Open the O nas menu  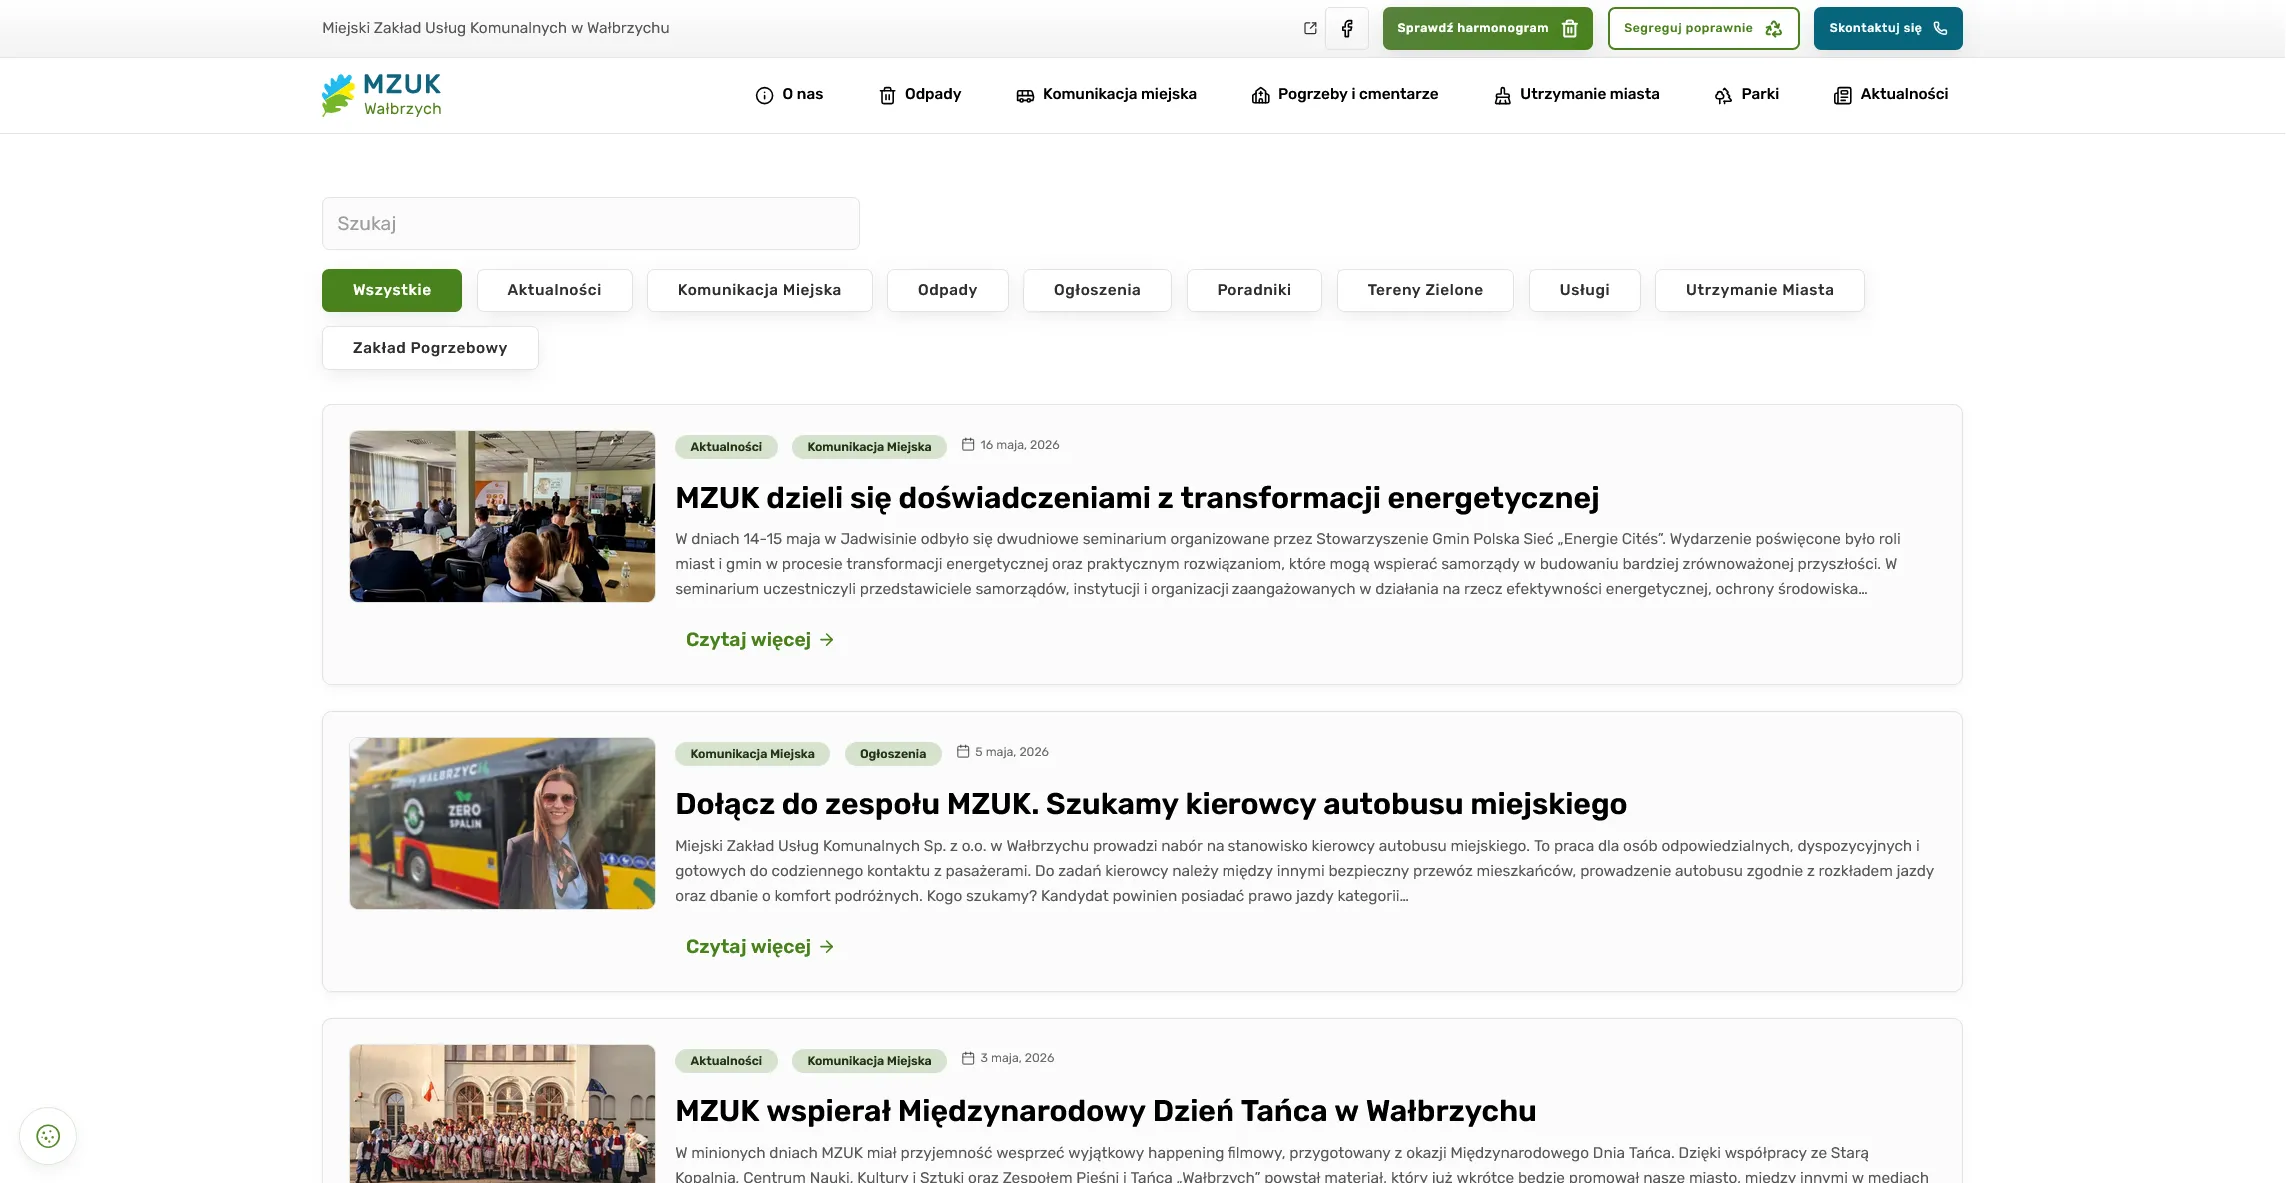click(789, 94)
